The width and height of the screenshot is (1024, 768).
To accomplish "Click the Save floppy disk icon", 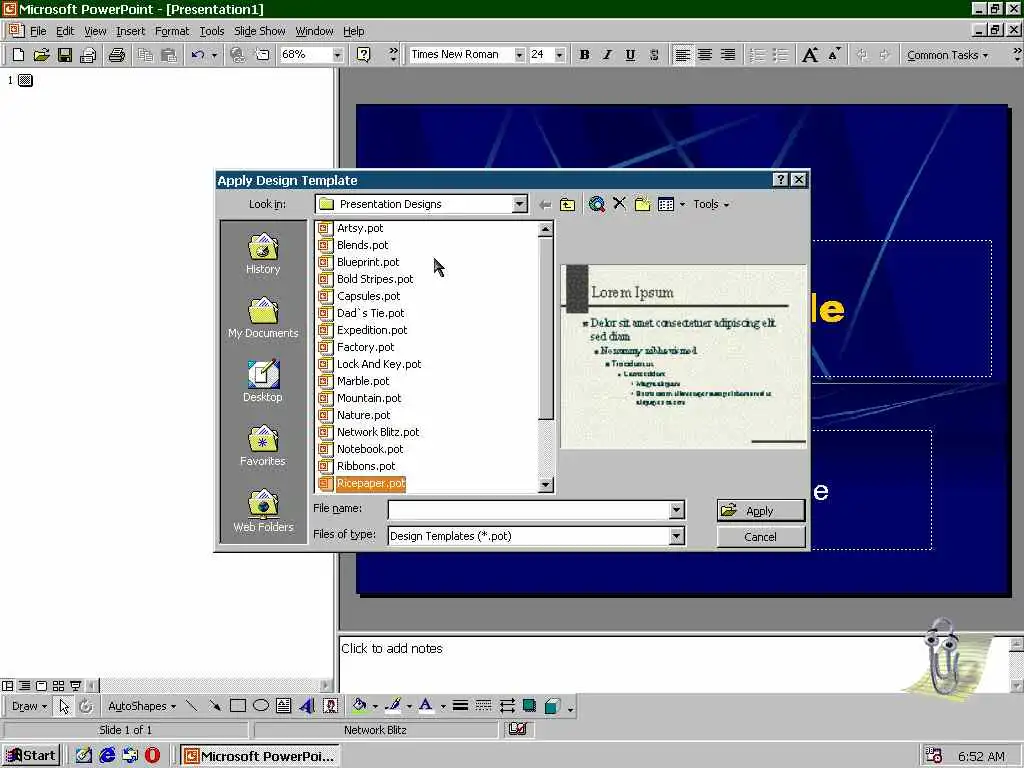I will (x=65, y=55).
